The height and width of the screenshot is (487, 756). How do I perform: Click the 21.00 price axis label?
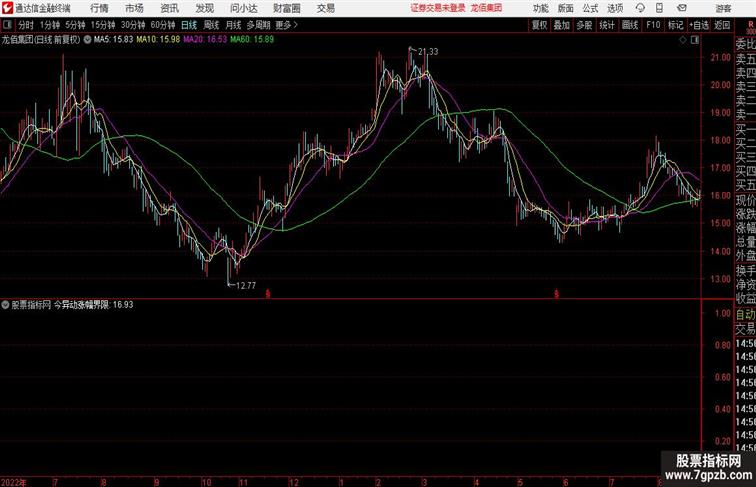[721, 57]
